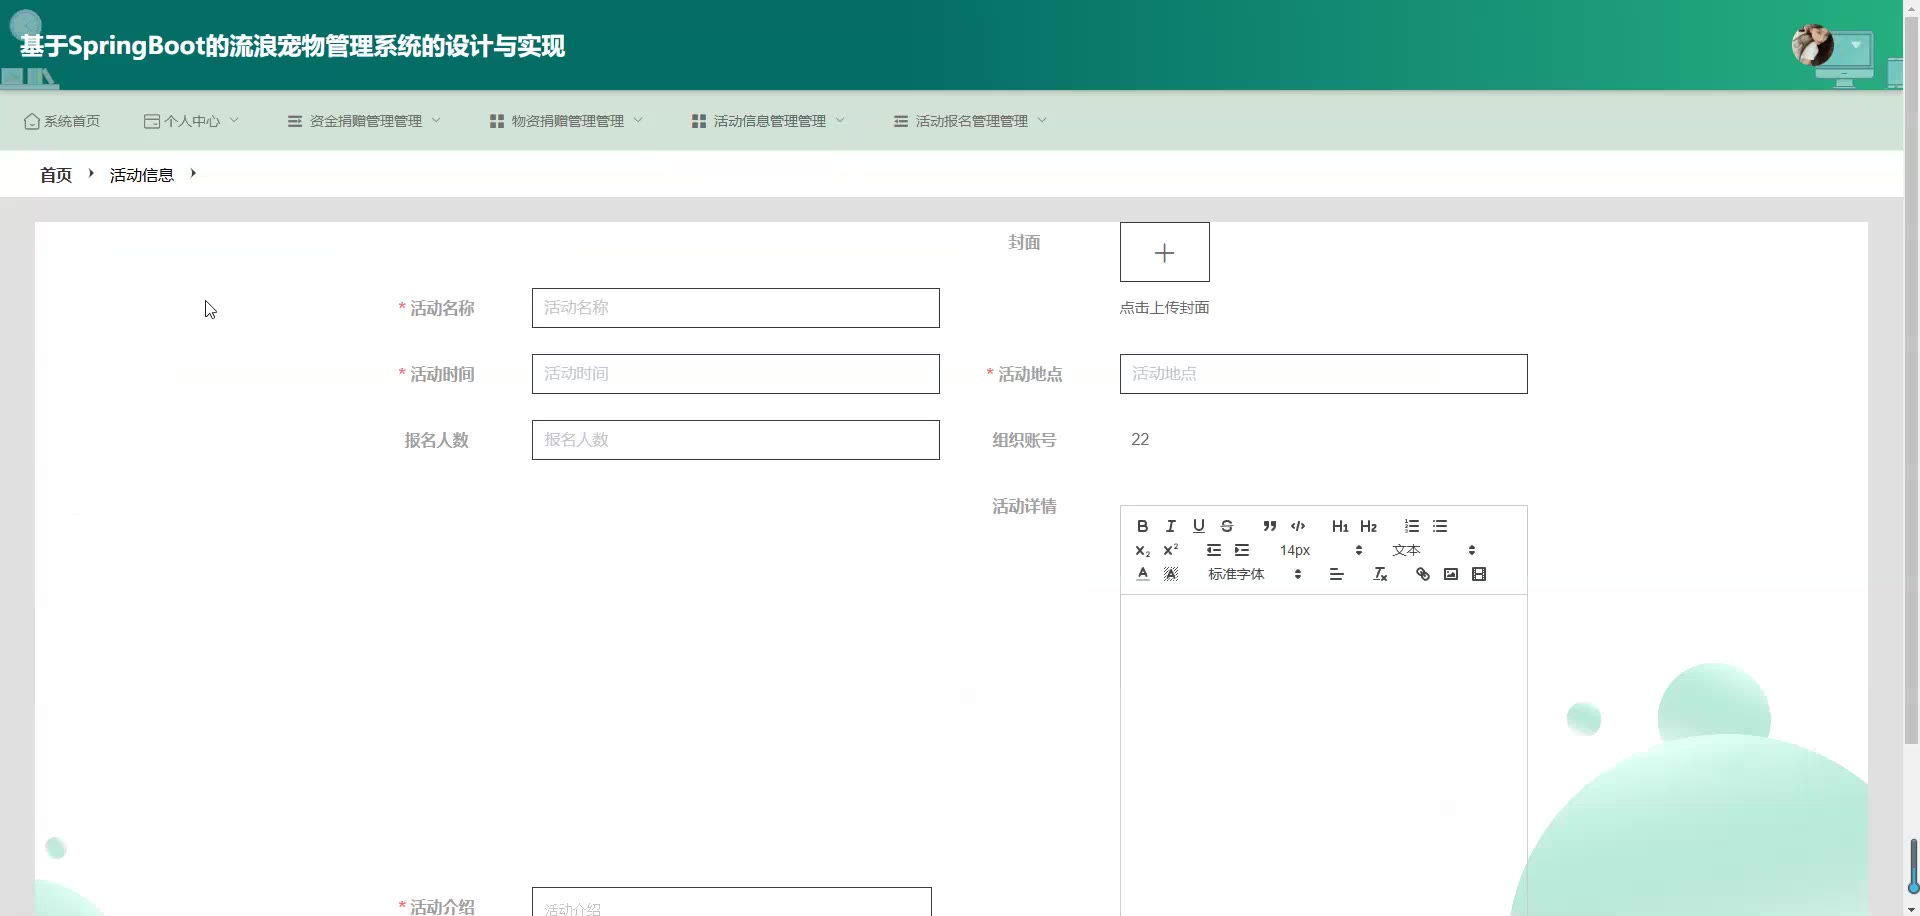Open the 活动报名管理管理 menu

click(970, 121)
